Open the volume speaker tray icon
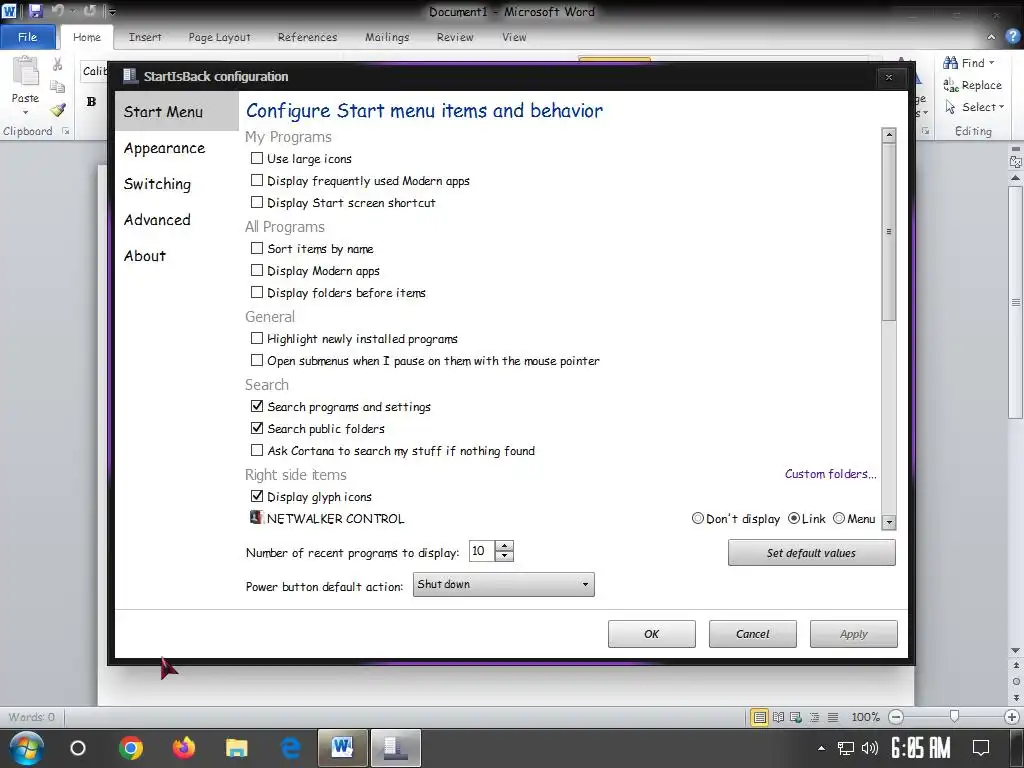This screenshot has height=768, width=1024. click(869, 748)
